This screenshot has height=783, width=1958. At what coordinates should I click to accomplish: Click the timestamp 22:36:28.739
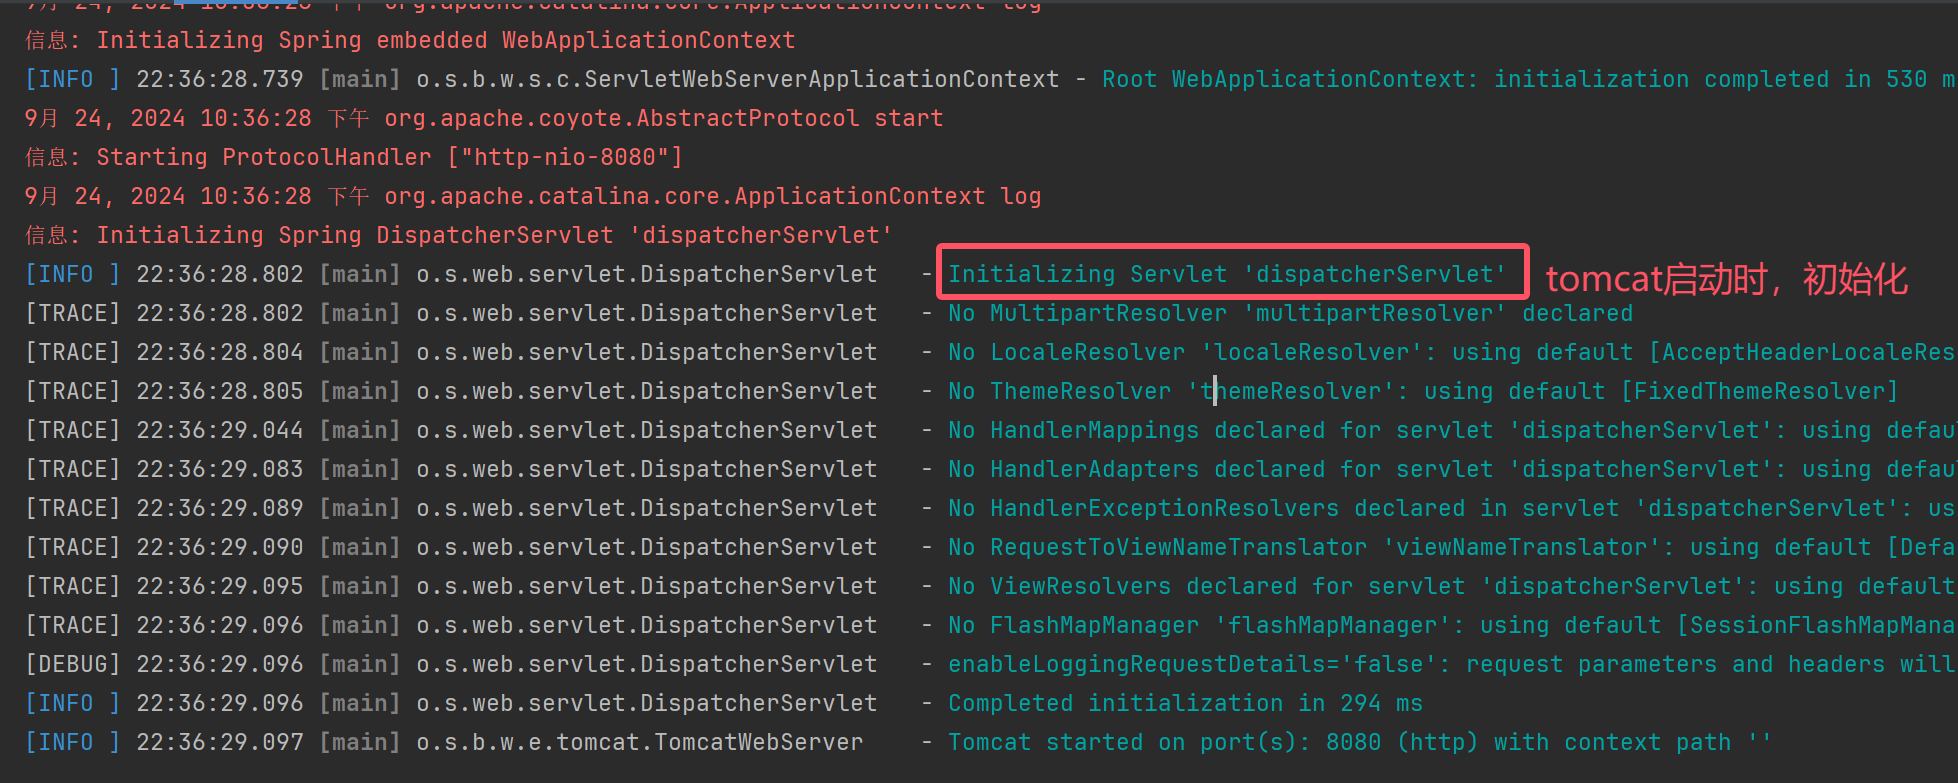pyautogui.click(x=219, y=79)
